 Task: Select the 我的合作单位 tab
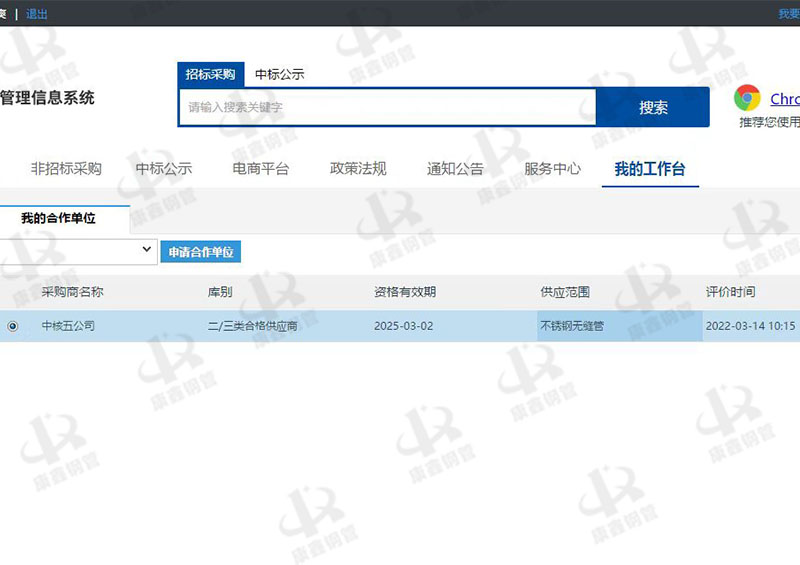coord(58,218)
